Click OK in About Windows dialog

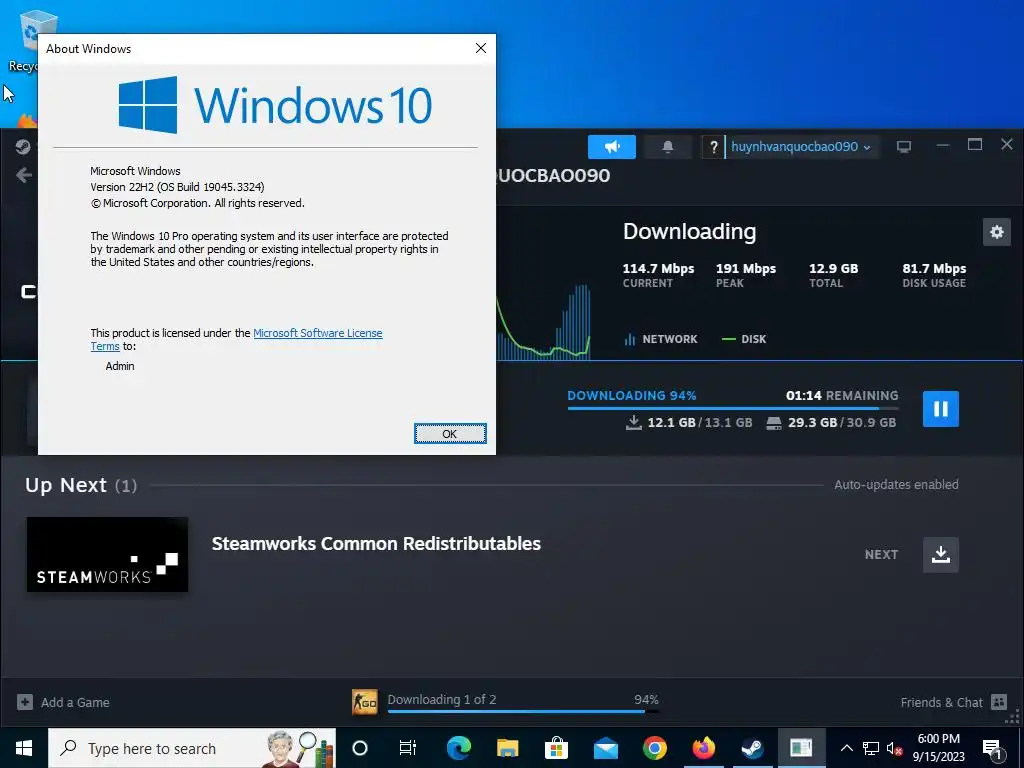tap(450, 434)
